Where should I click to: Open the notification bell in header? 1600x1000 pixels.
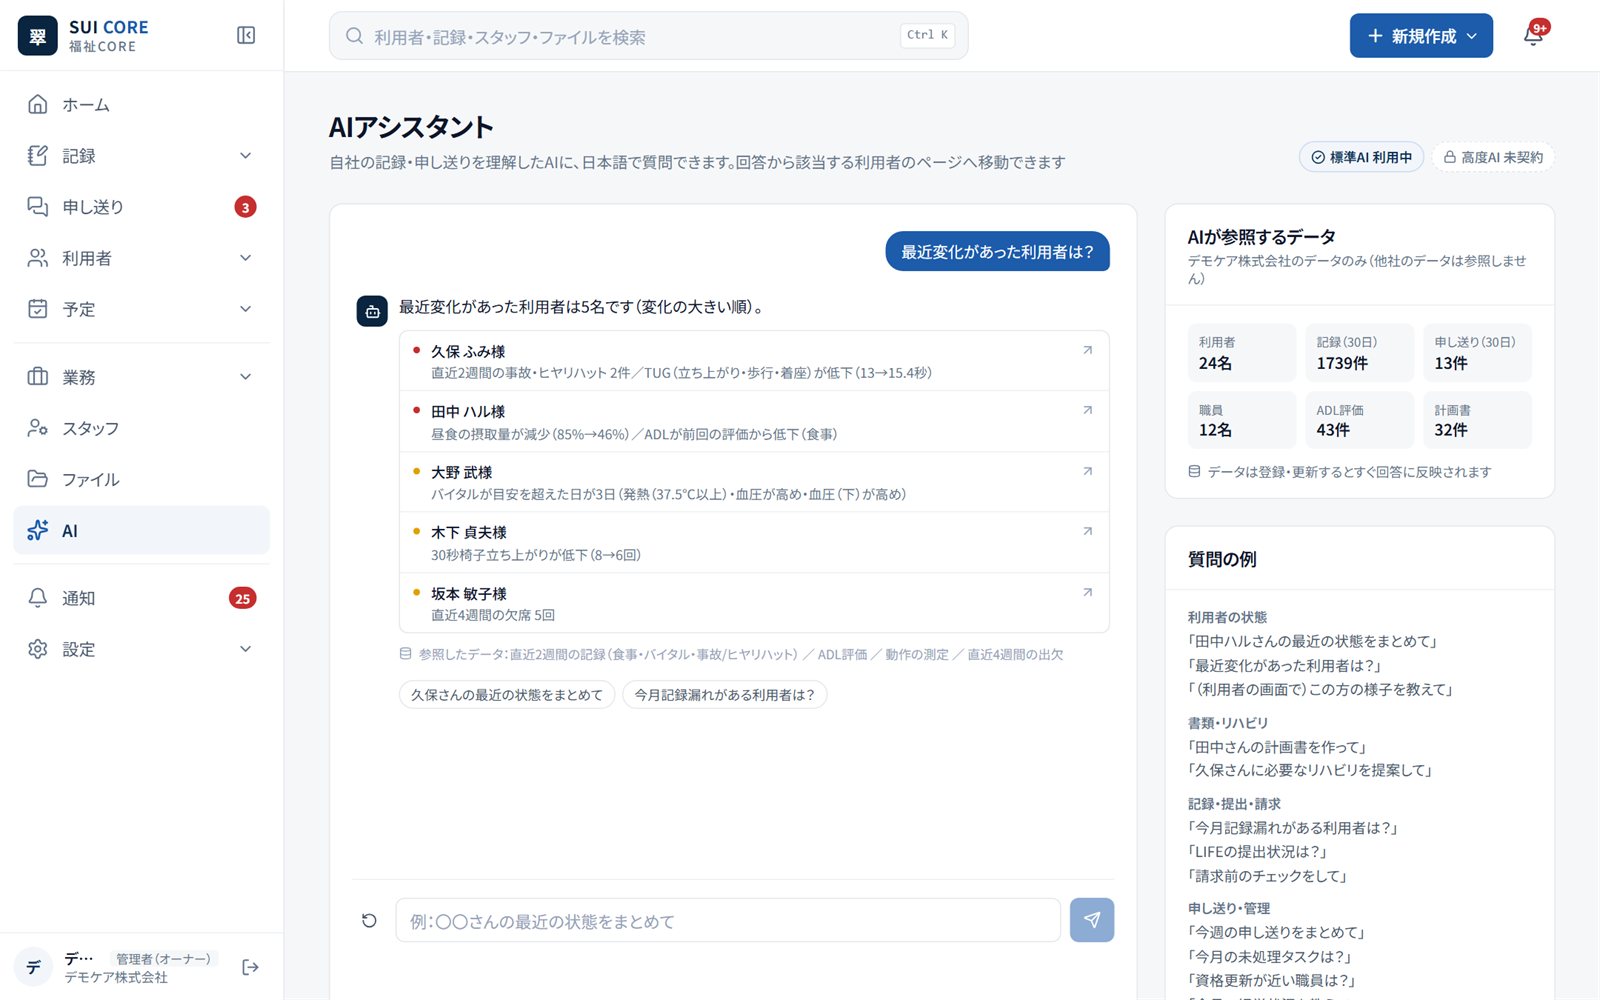1533,36
